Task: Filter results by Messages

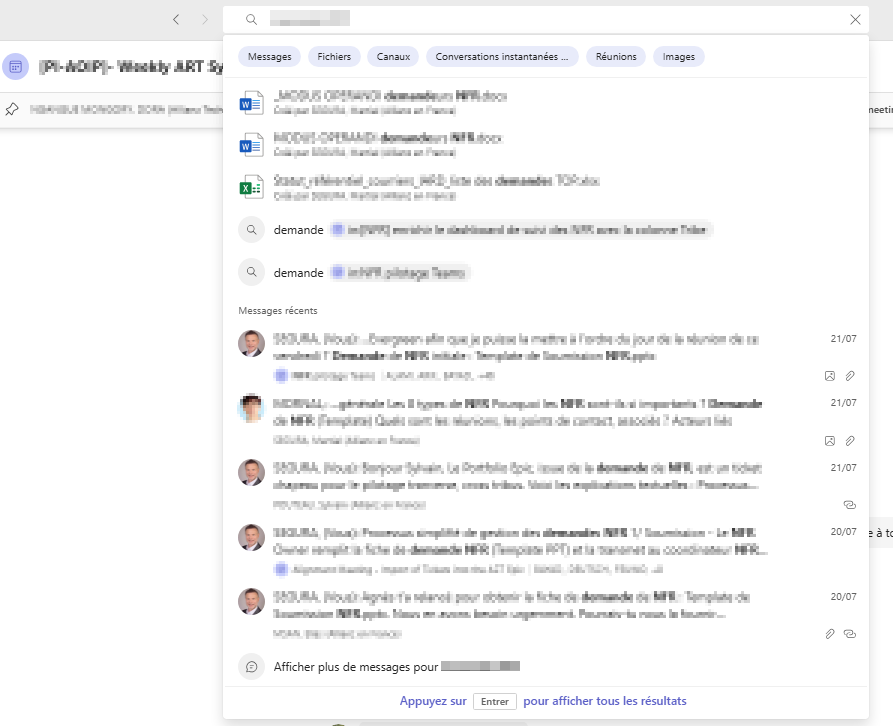Action: 269,56
